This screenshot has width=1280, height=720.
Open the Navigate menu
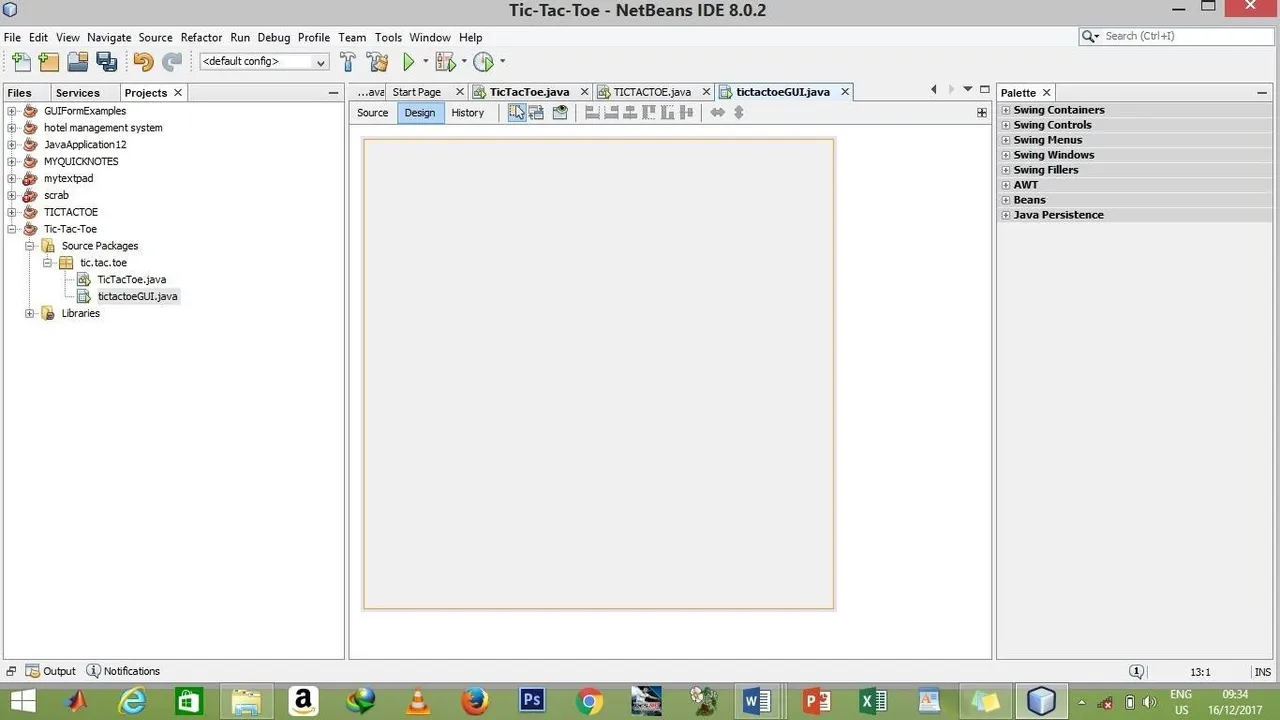pos(109,37)
